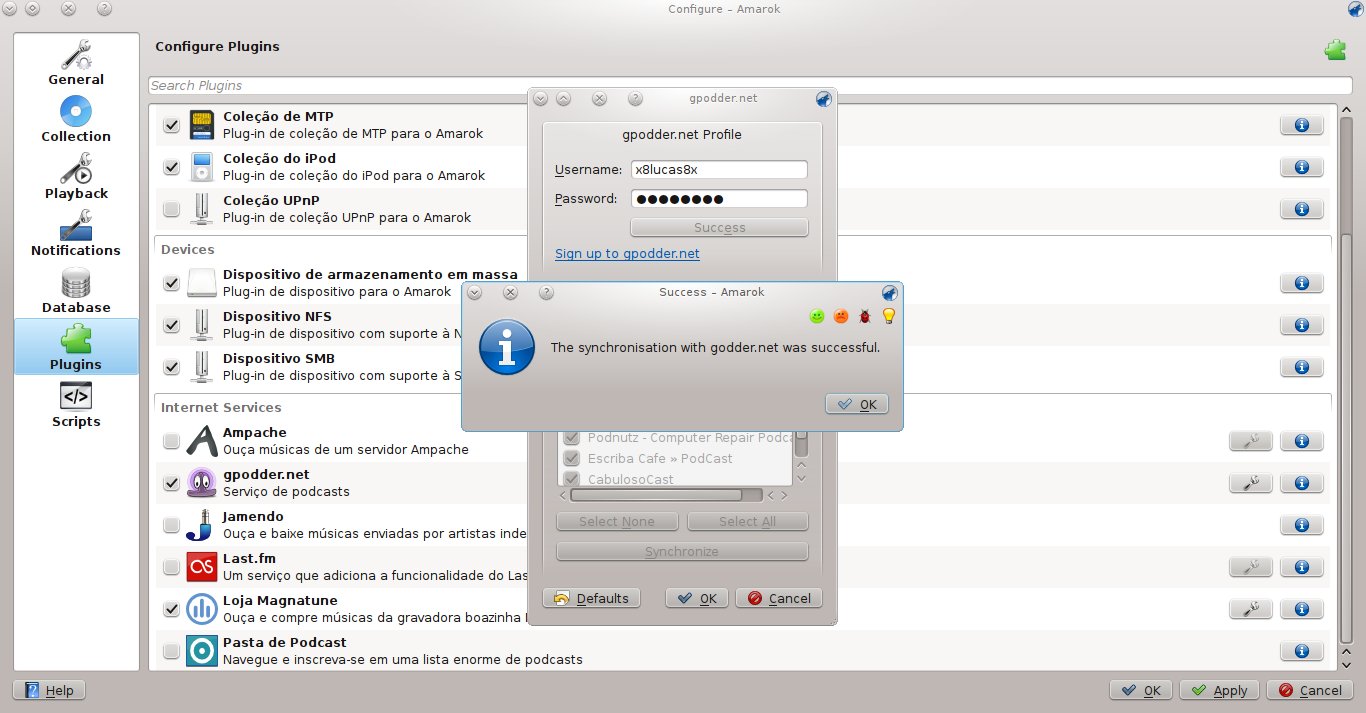
Task: Open Loja Magnatune configuration wrench button
Action: (1250, 609)
